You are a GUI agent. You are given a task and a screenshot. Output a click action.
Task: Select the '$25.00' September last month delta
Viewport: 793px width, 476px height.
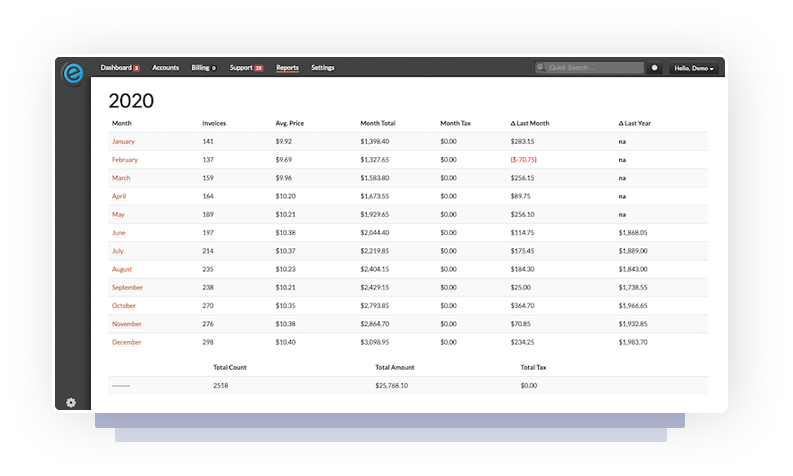(520, 287)
